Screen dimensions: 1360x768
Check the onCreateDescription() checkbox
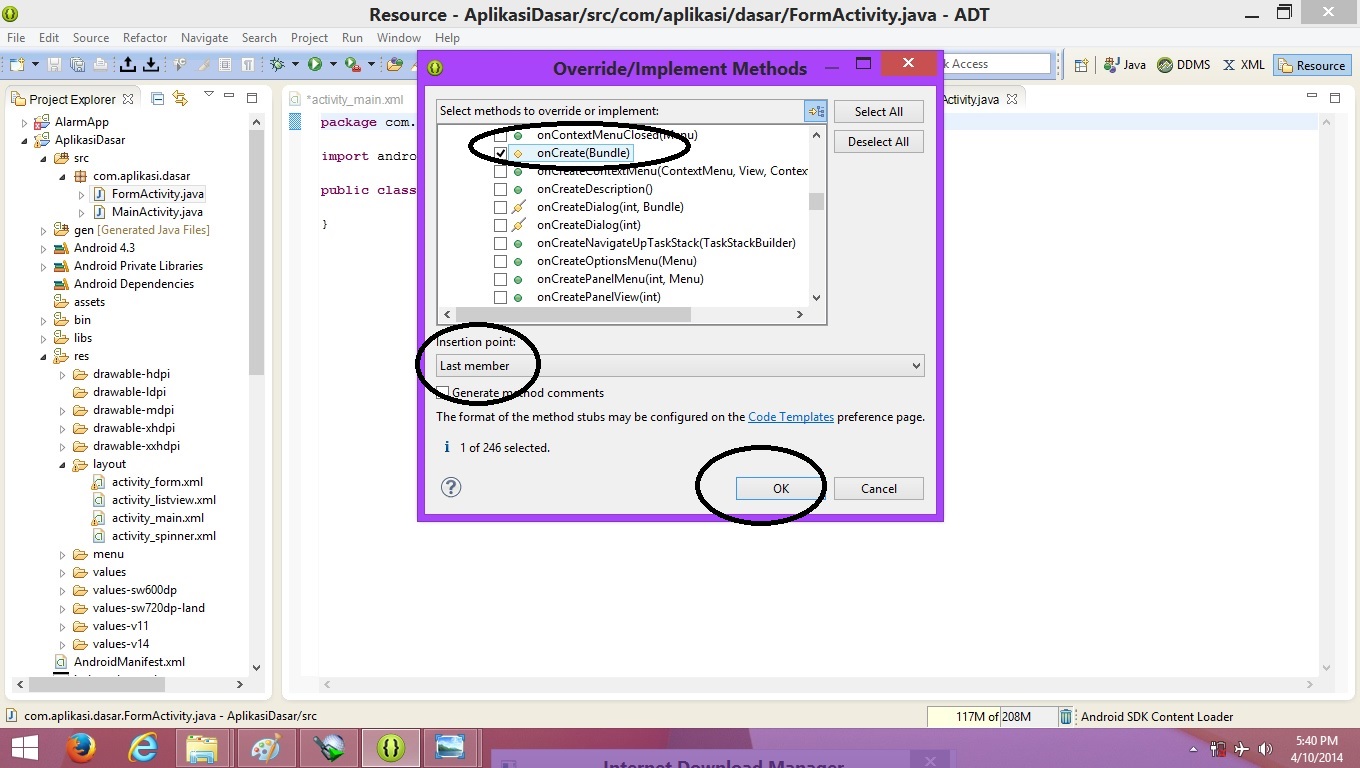(x=501, y=189)
